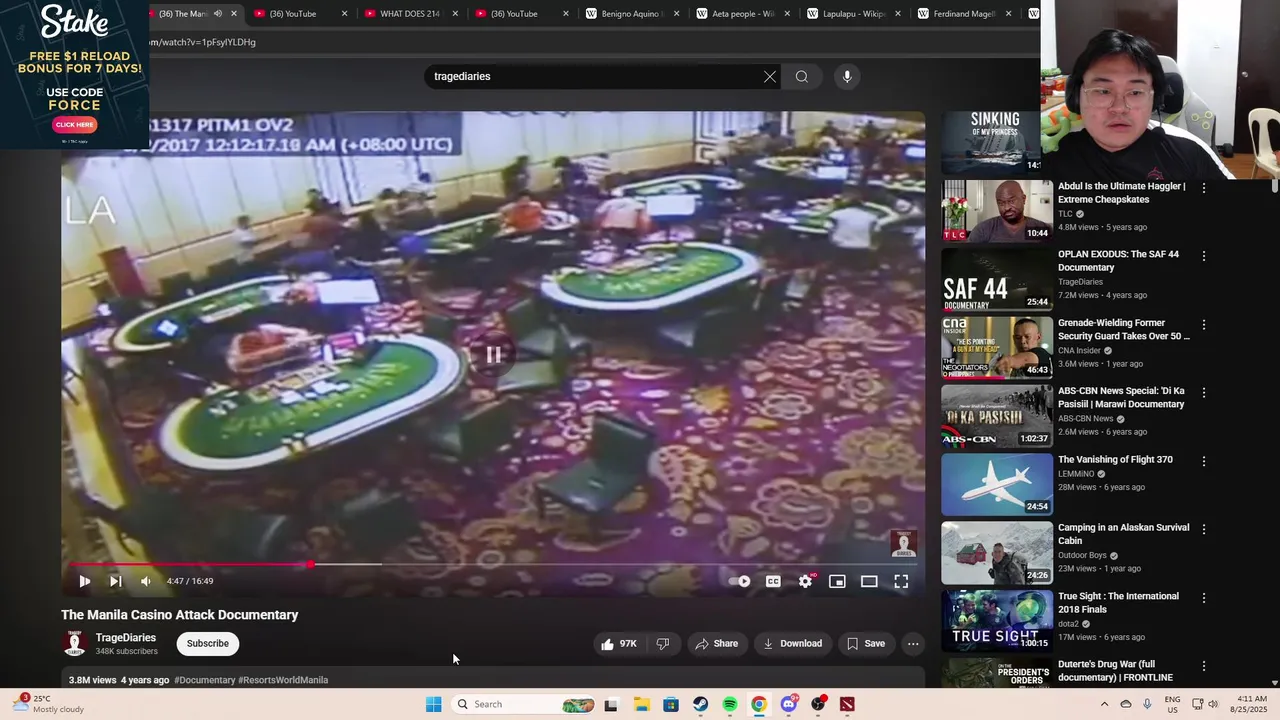This screenshot has width=1280, height=720.
Task: Save video to a playlist
Action: tap(865, 644)
